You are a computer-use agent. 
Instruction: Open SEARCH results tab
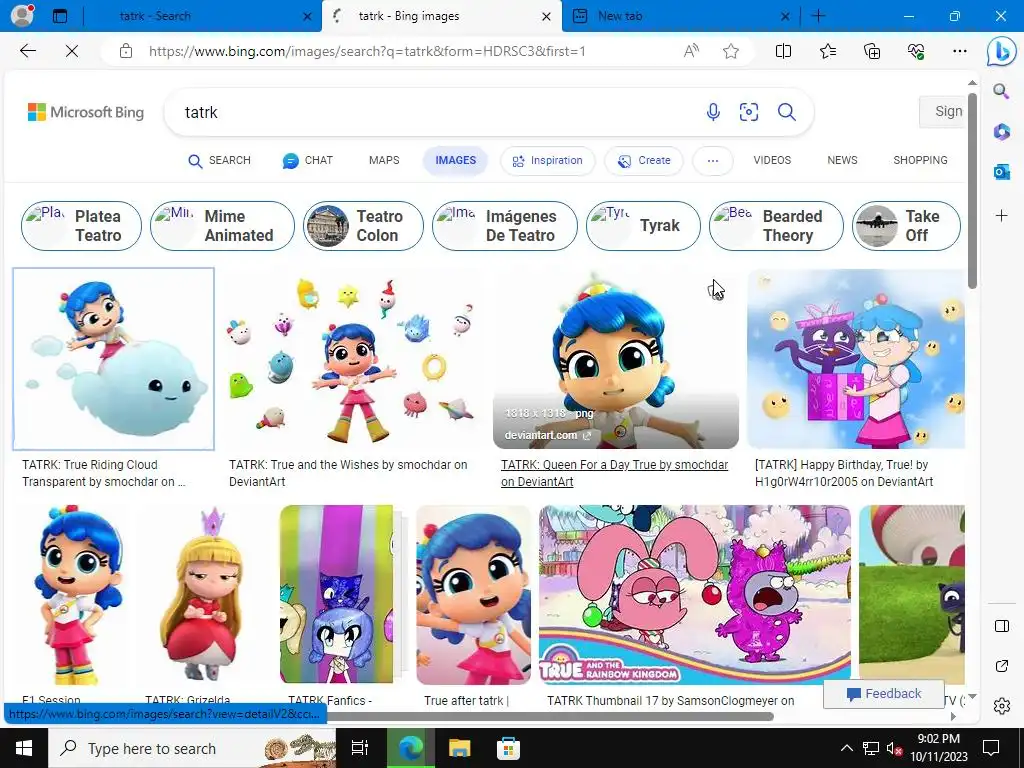[219, 161]
